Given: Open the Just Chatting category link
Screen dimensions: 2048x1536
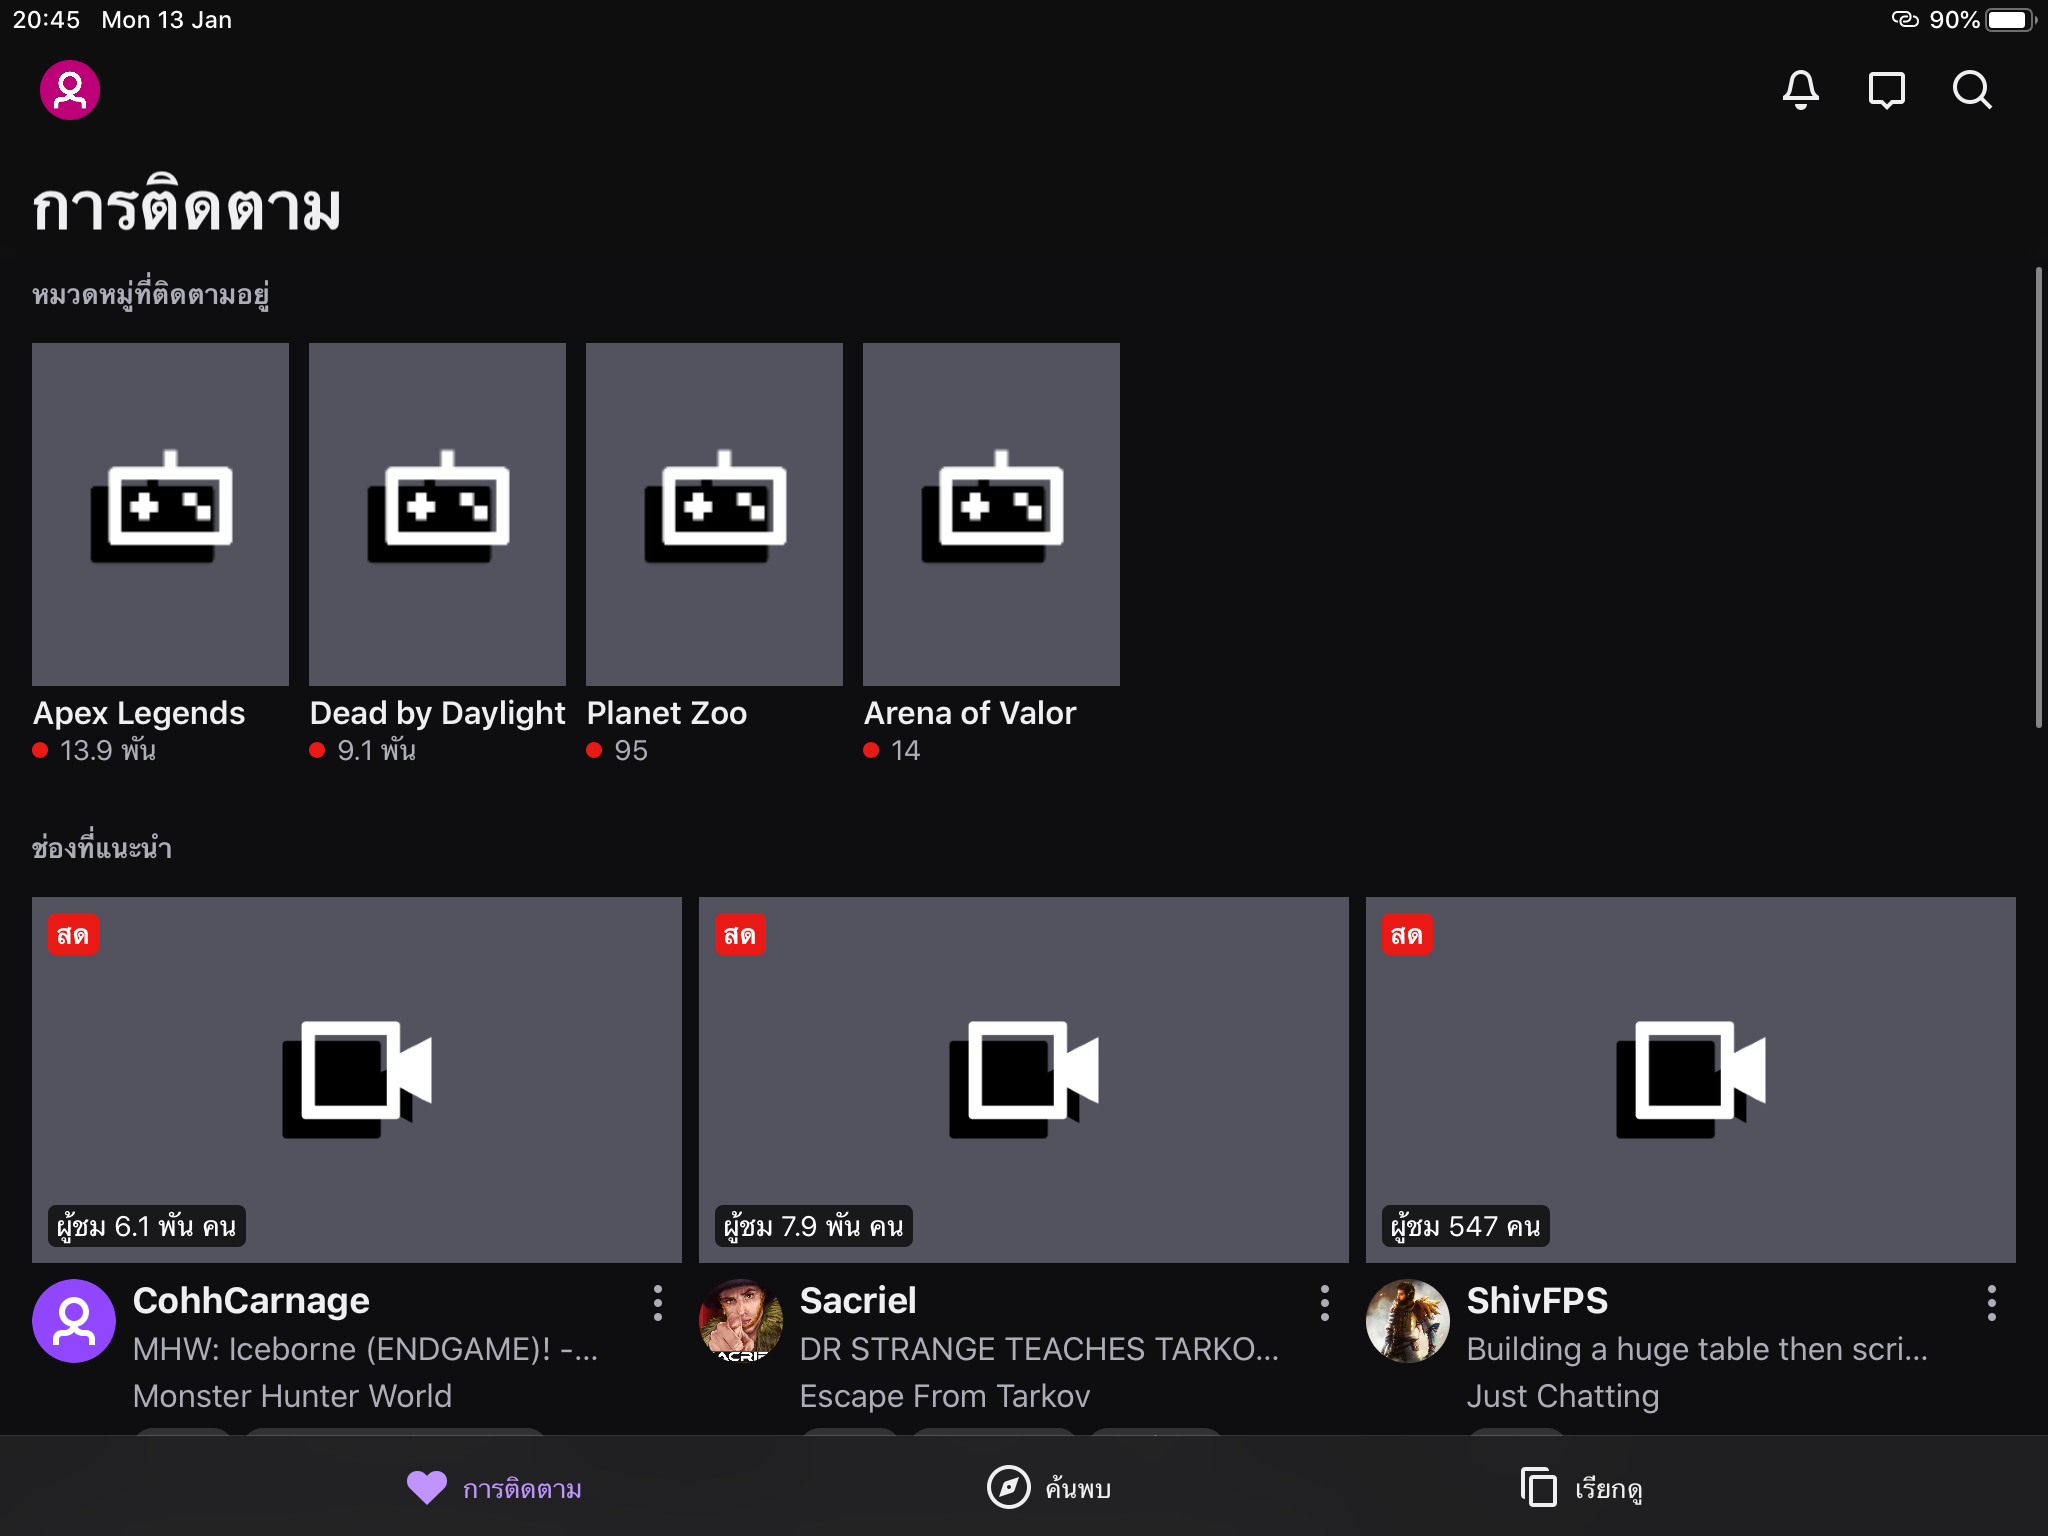Looking at the screenshot, I should [1562, 1396].
